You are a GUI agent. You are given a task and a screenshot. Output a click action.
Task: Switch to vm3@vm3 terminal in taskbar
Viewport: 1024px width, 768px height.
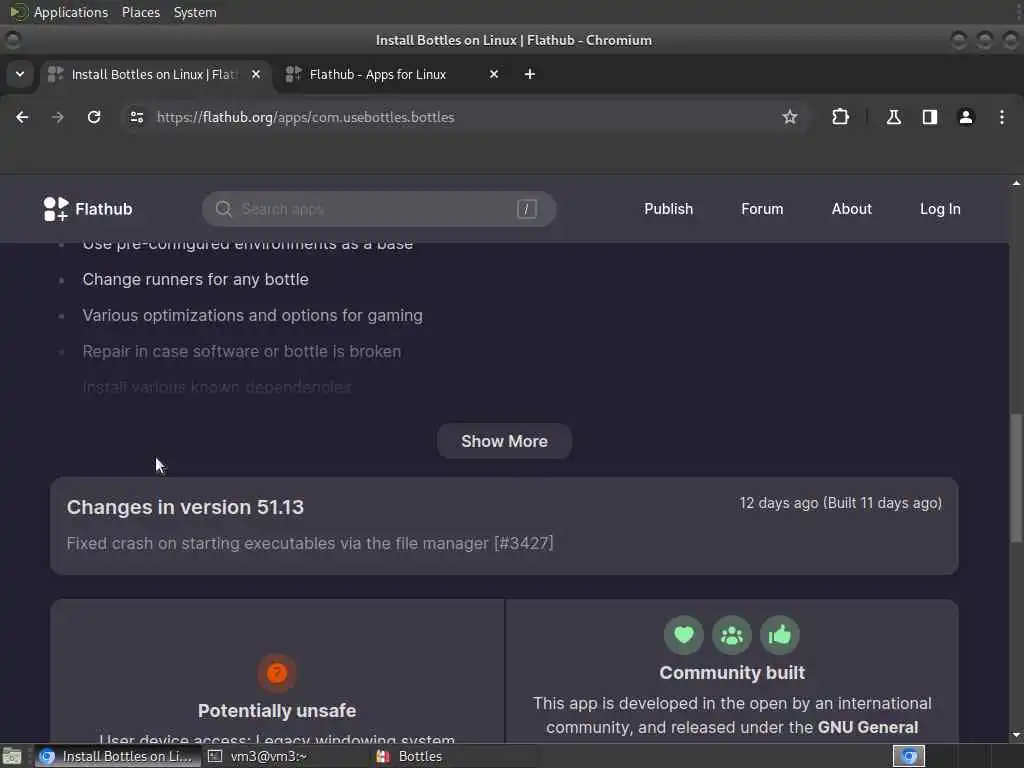pyautogui.click(x=284, y=756)
